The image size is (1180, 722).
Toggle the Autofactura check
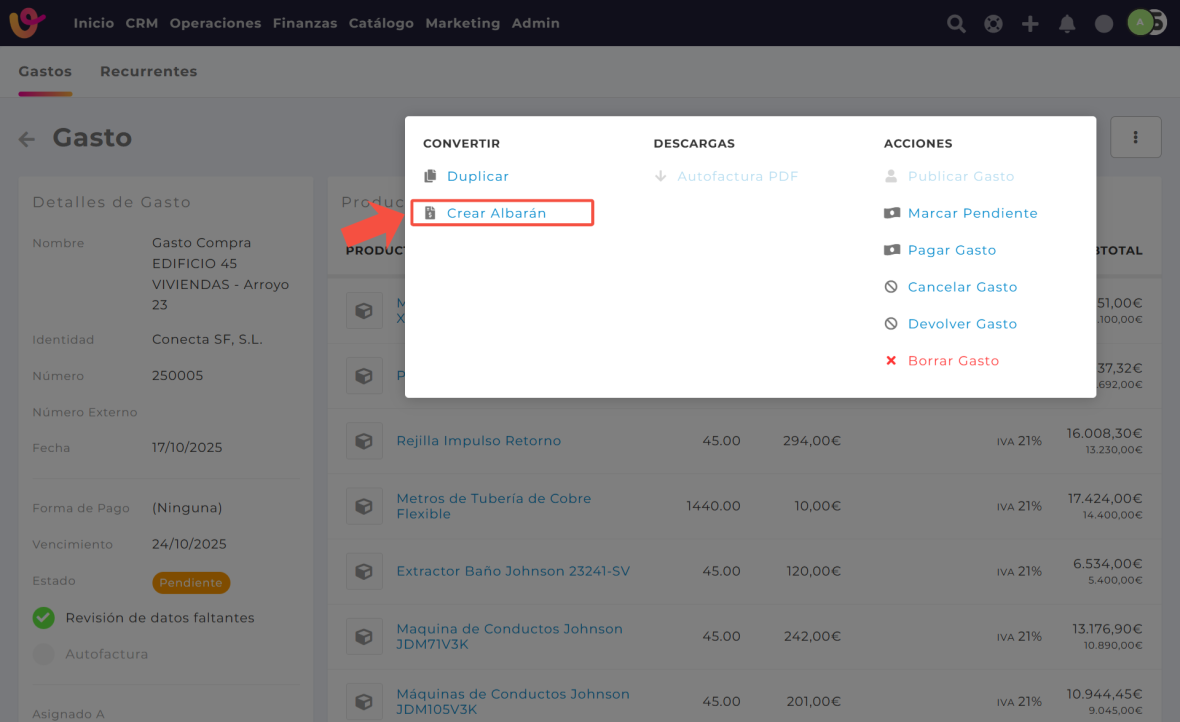[44, 654]
